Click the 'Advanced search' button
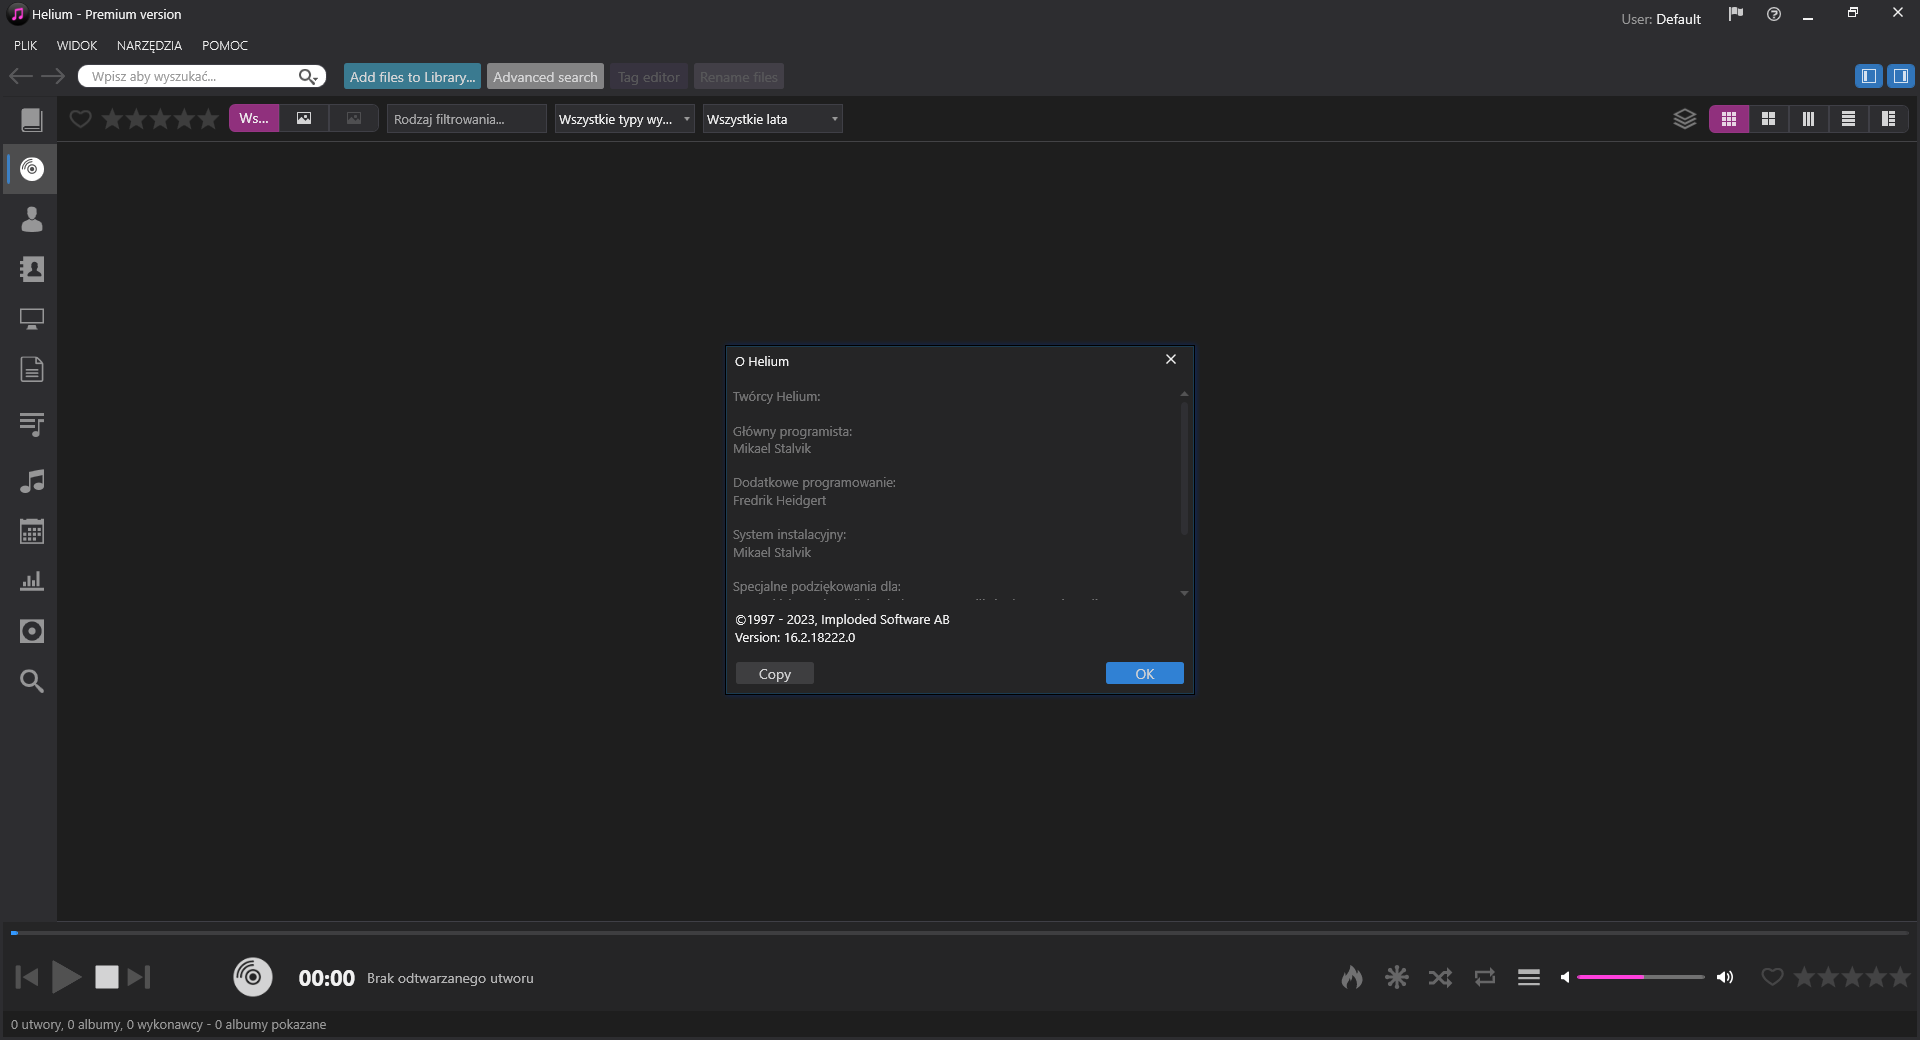1920x1040 pixels. (x=545, y=77)
